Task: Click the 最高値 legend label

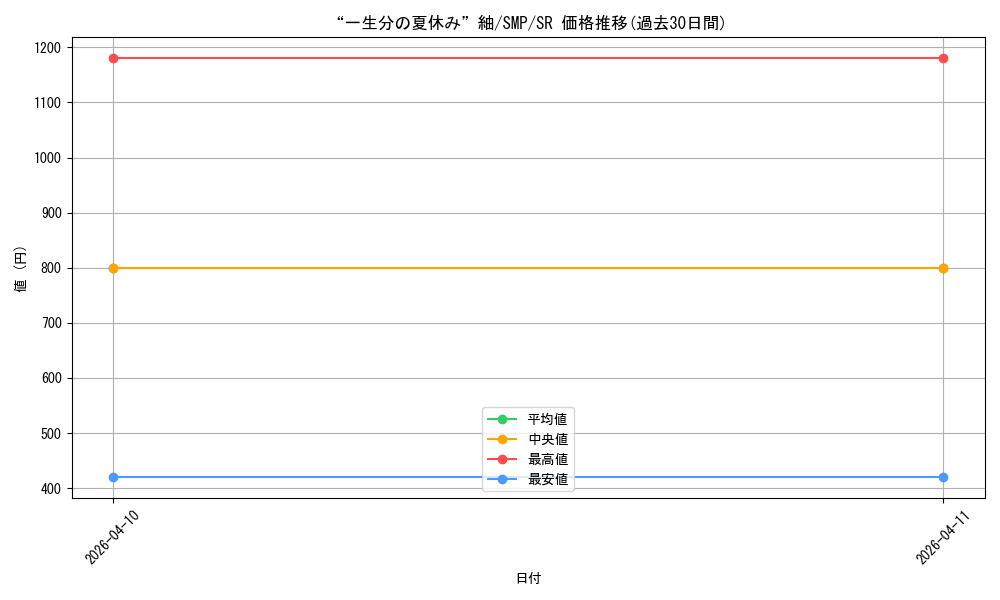Action: coord(547,459)
